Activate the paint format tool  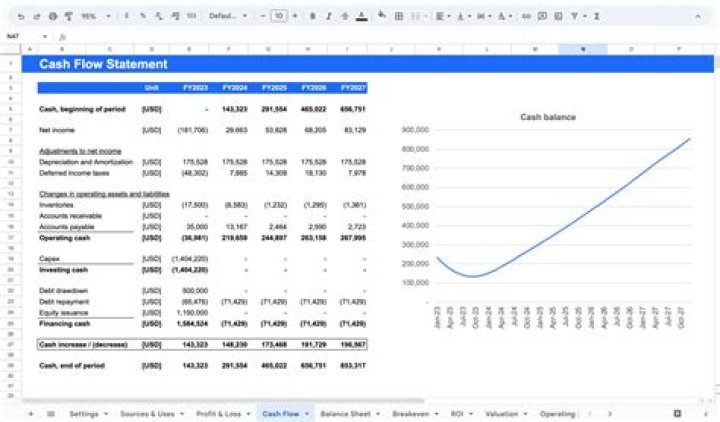coord(68,17)
